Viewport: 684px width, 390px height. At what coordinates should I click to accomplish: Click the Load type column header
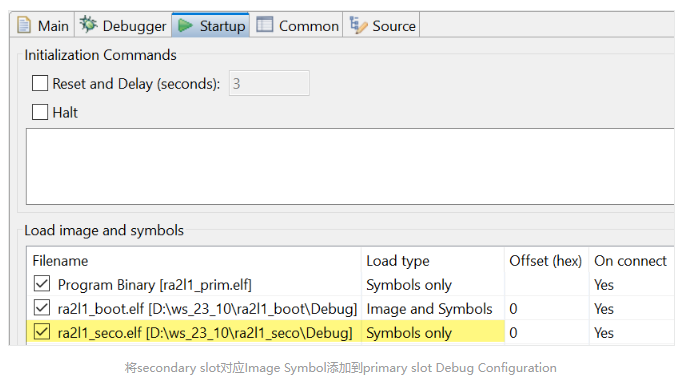pos(398,261)
